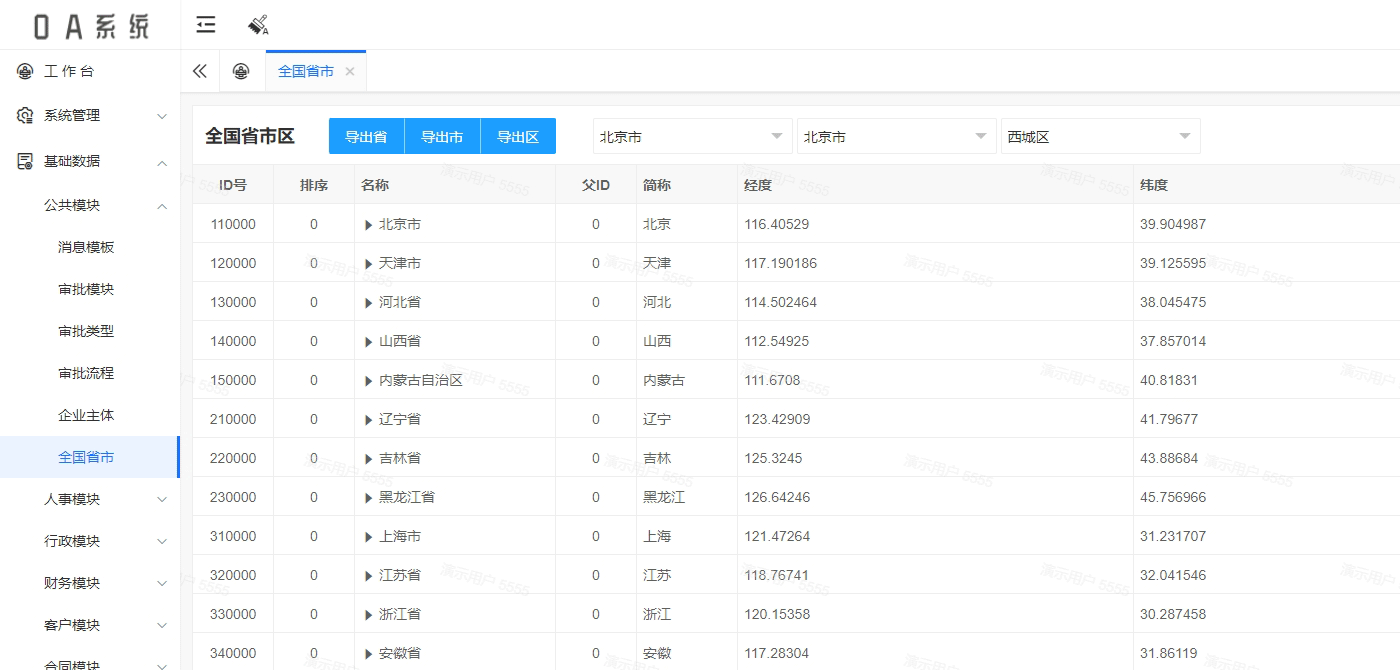
Task: Click the 纬度 column header
Action: (1267, 185)
